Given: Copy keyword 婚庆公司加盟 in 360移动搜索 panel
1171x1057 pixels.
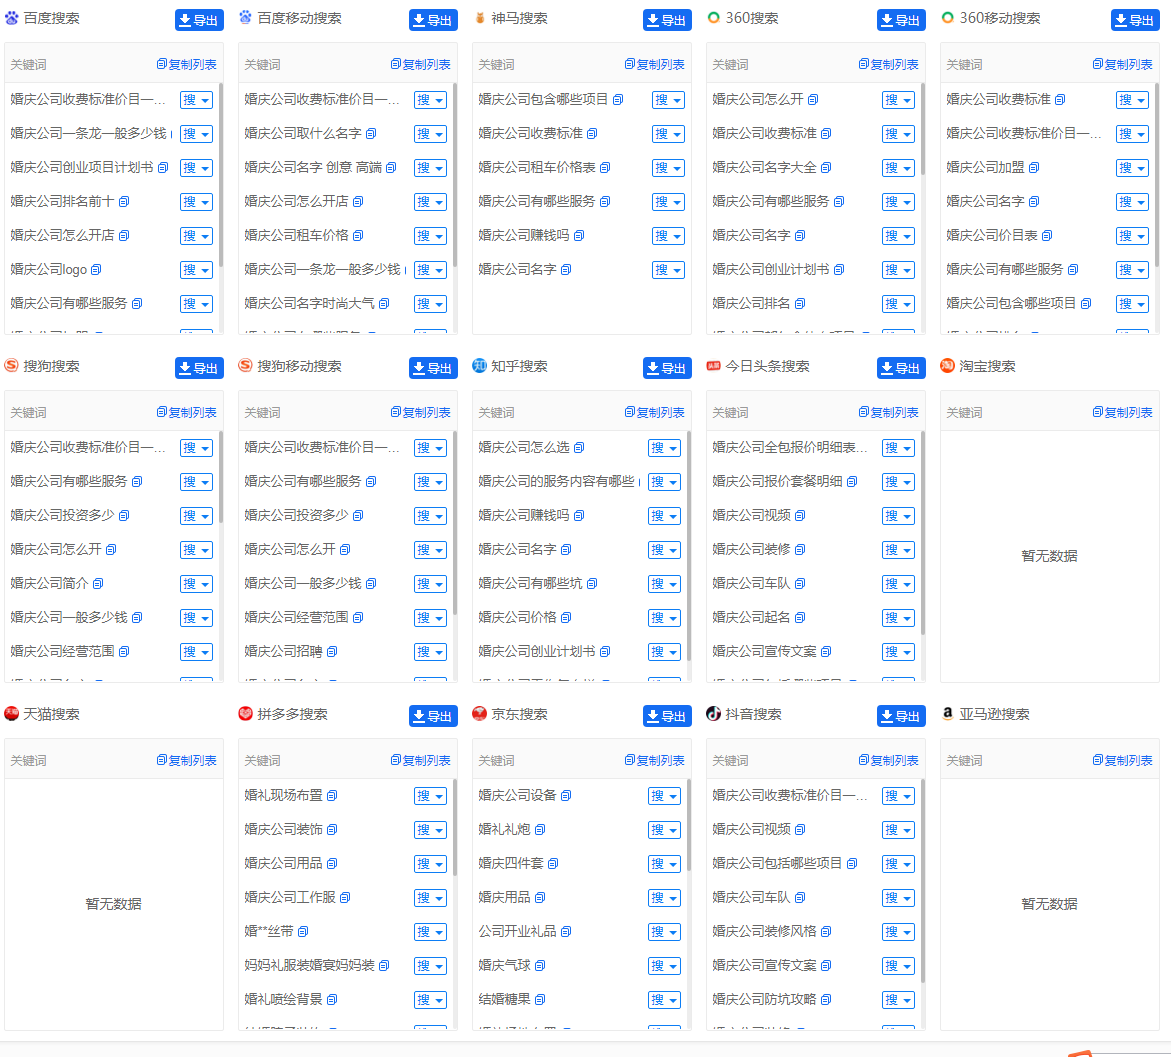Looking at the screenshot, I should tap(1034, 167).
